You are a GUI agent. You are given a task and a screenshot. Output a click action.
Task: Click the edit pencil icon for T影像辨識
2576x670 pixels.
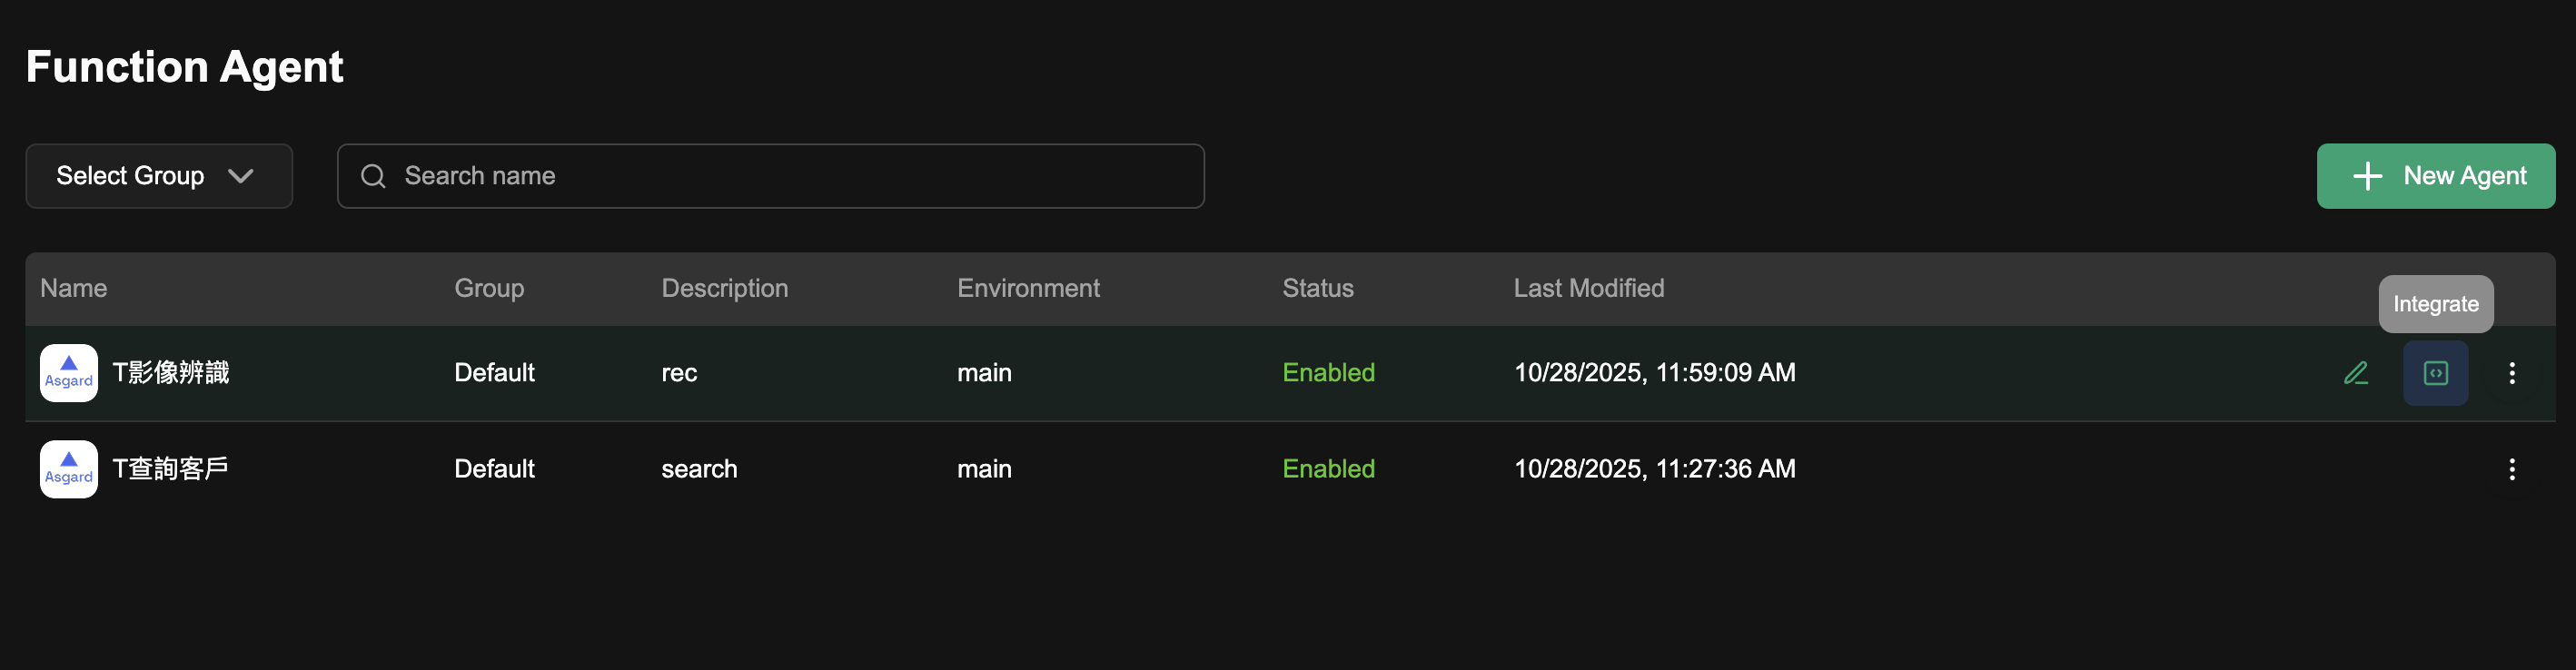2355,373
